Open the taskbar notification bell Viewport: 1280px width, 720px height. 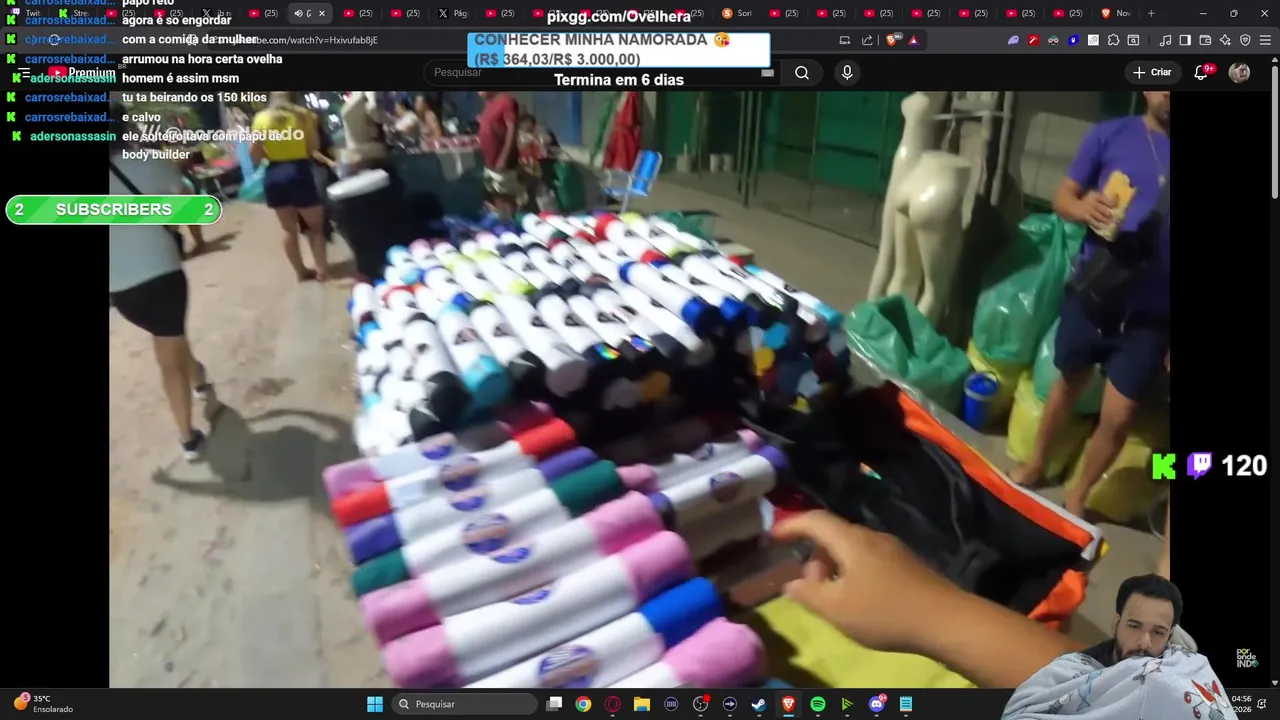click(x=1263, y=704)
